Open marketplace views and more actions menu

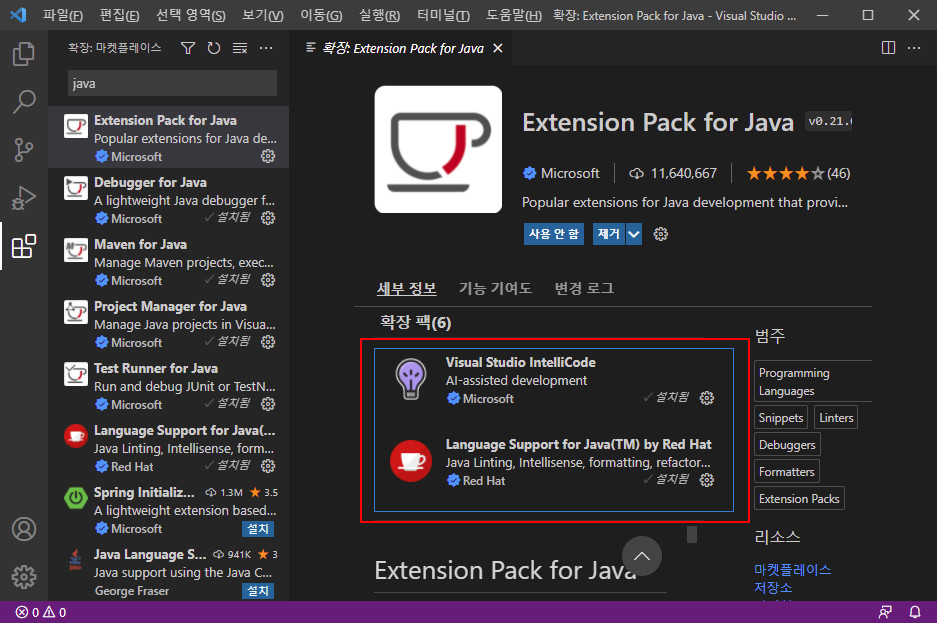(x=266, y=48)
